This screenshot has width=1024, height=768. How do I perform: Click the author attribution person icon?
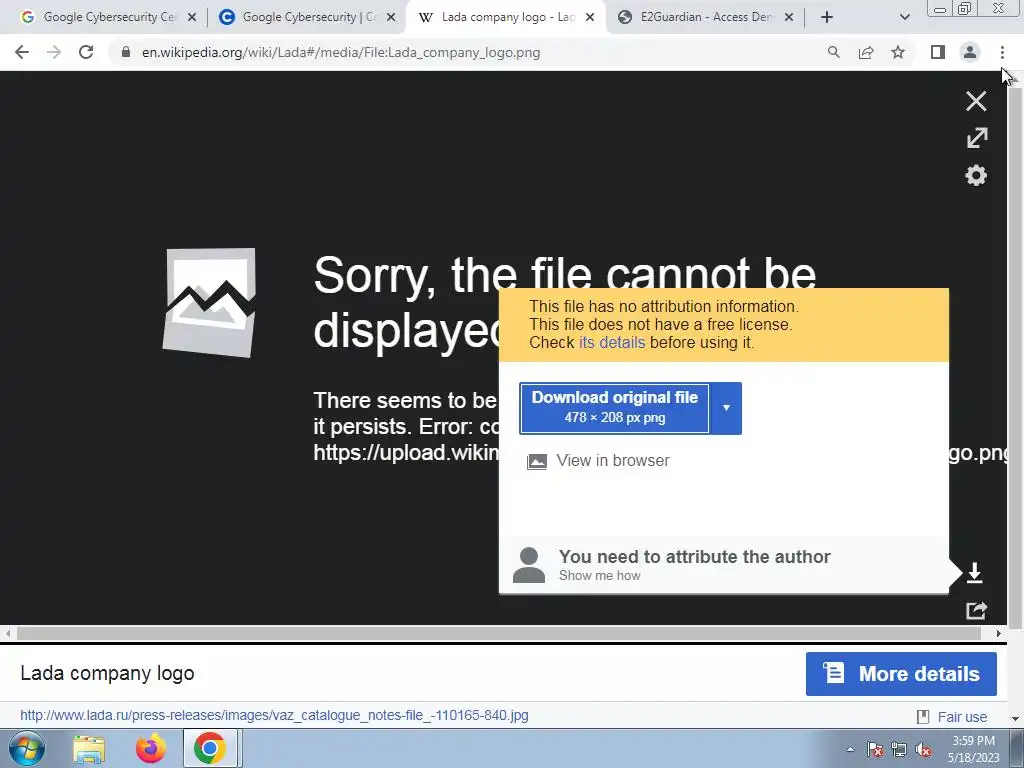[x=528, y=565]
